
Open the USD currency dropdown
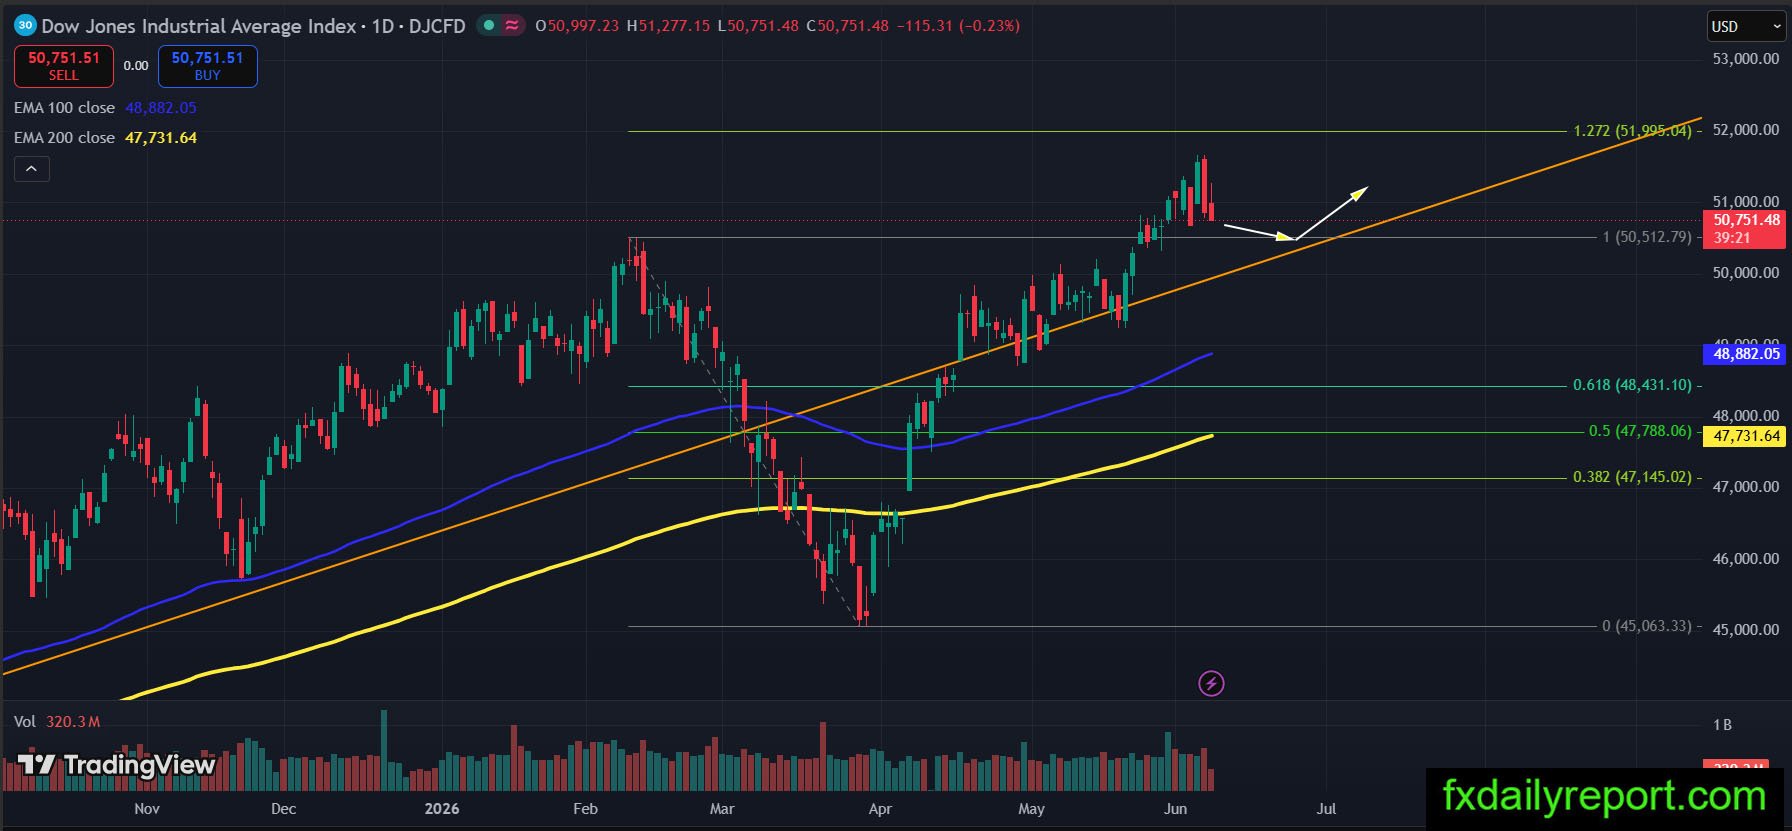(1745, 27)
